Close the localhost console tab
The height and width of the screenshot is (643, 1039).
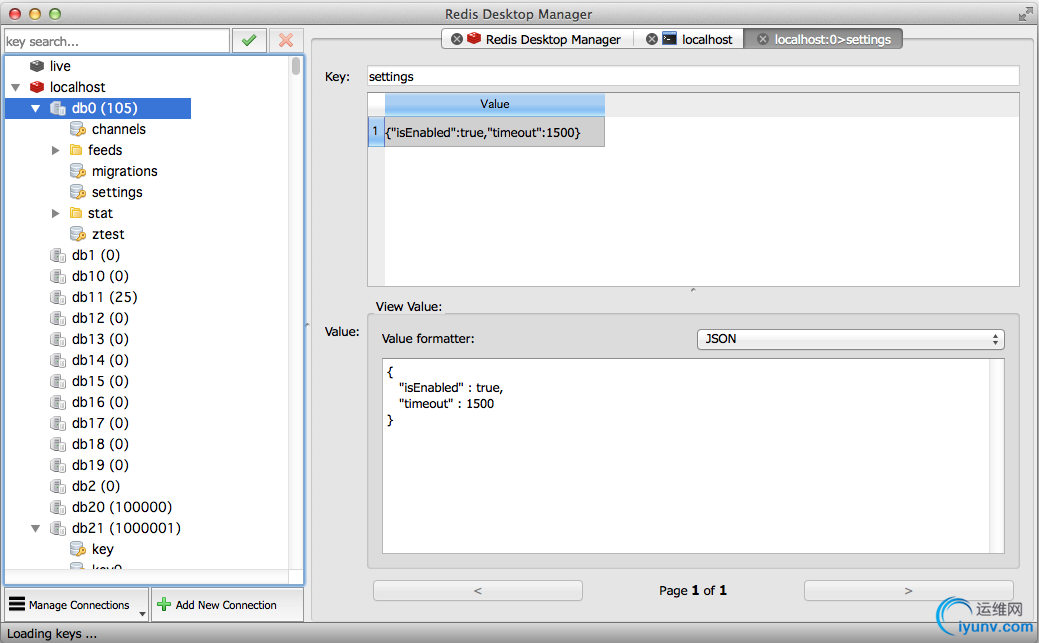[652, 39]
